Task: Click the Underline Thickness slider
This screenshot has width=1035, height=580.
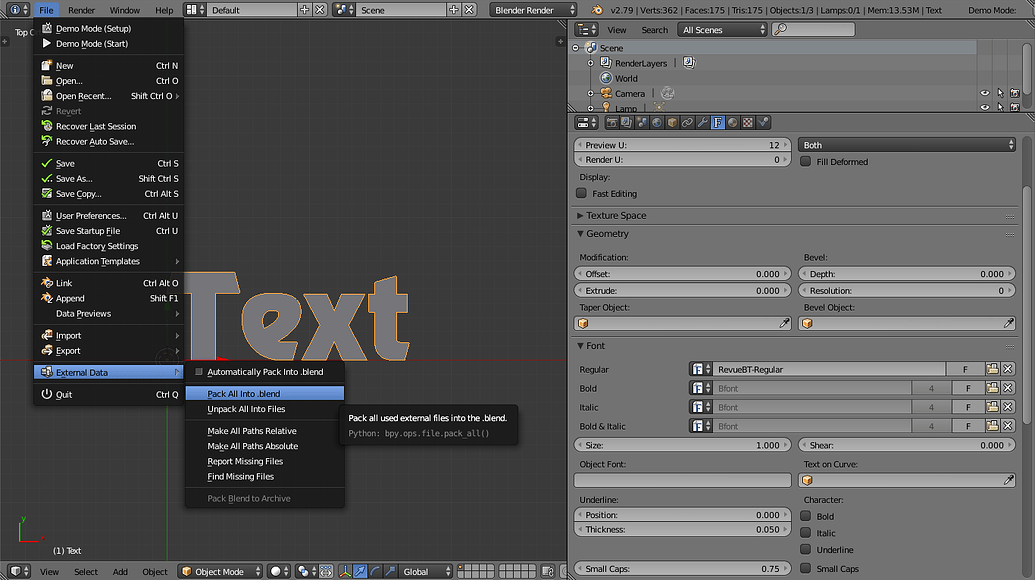Action: 683,529
